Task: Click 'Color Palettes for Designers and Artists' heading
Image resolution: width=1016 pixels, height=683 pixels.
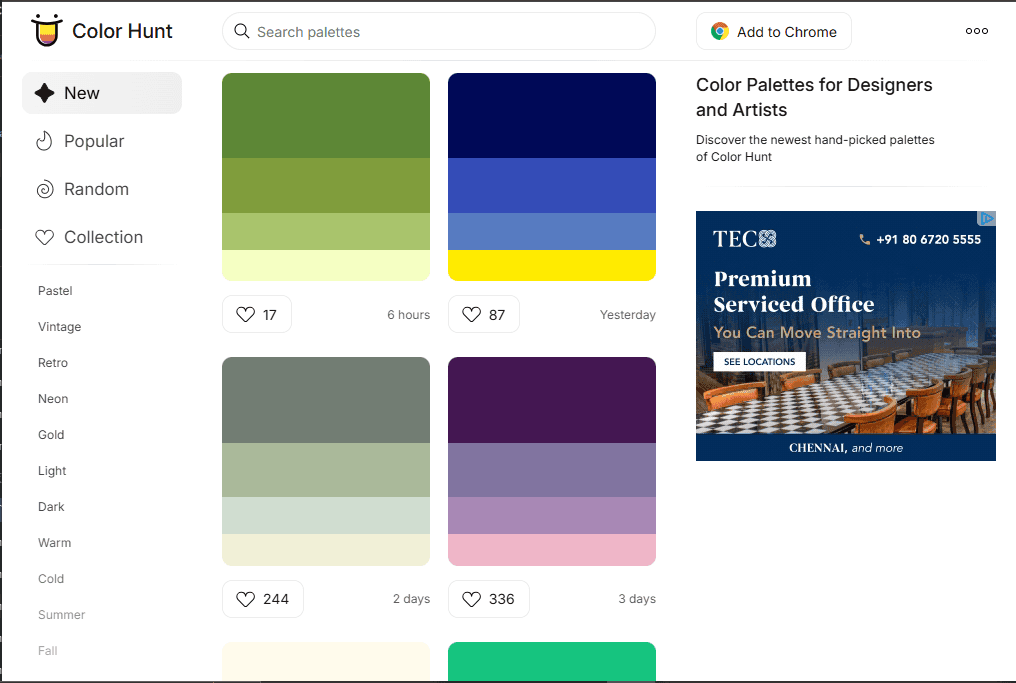Action: tap(814, 97)
